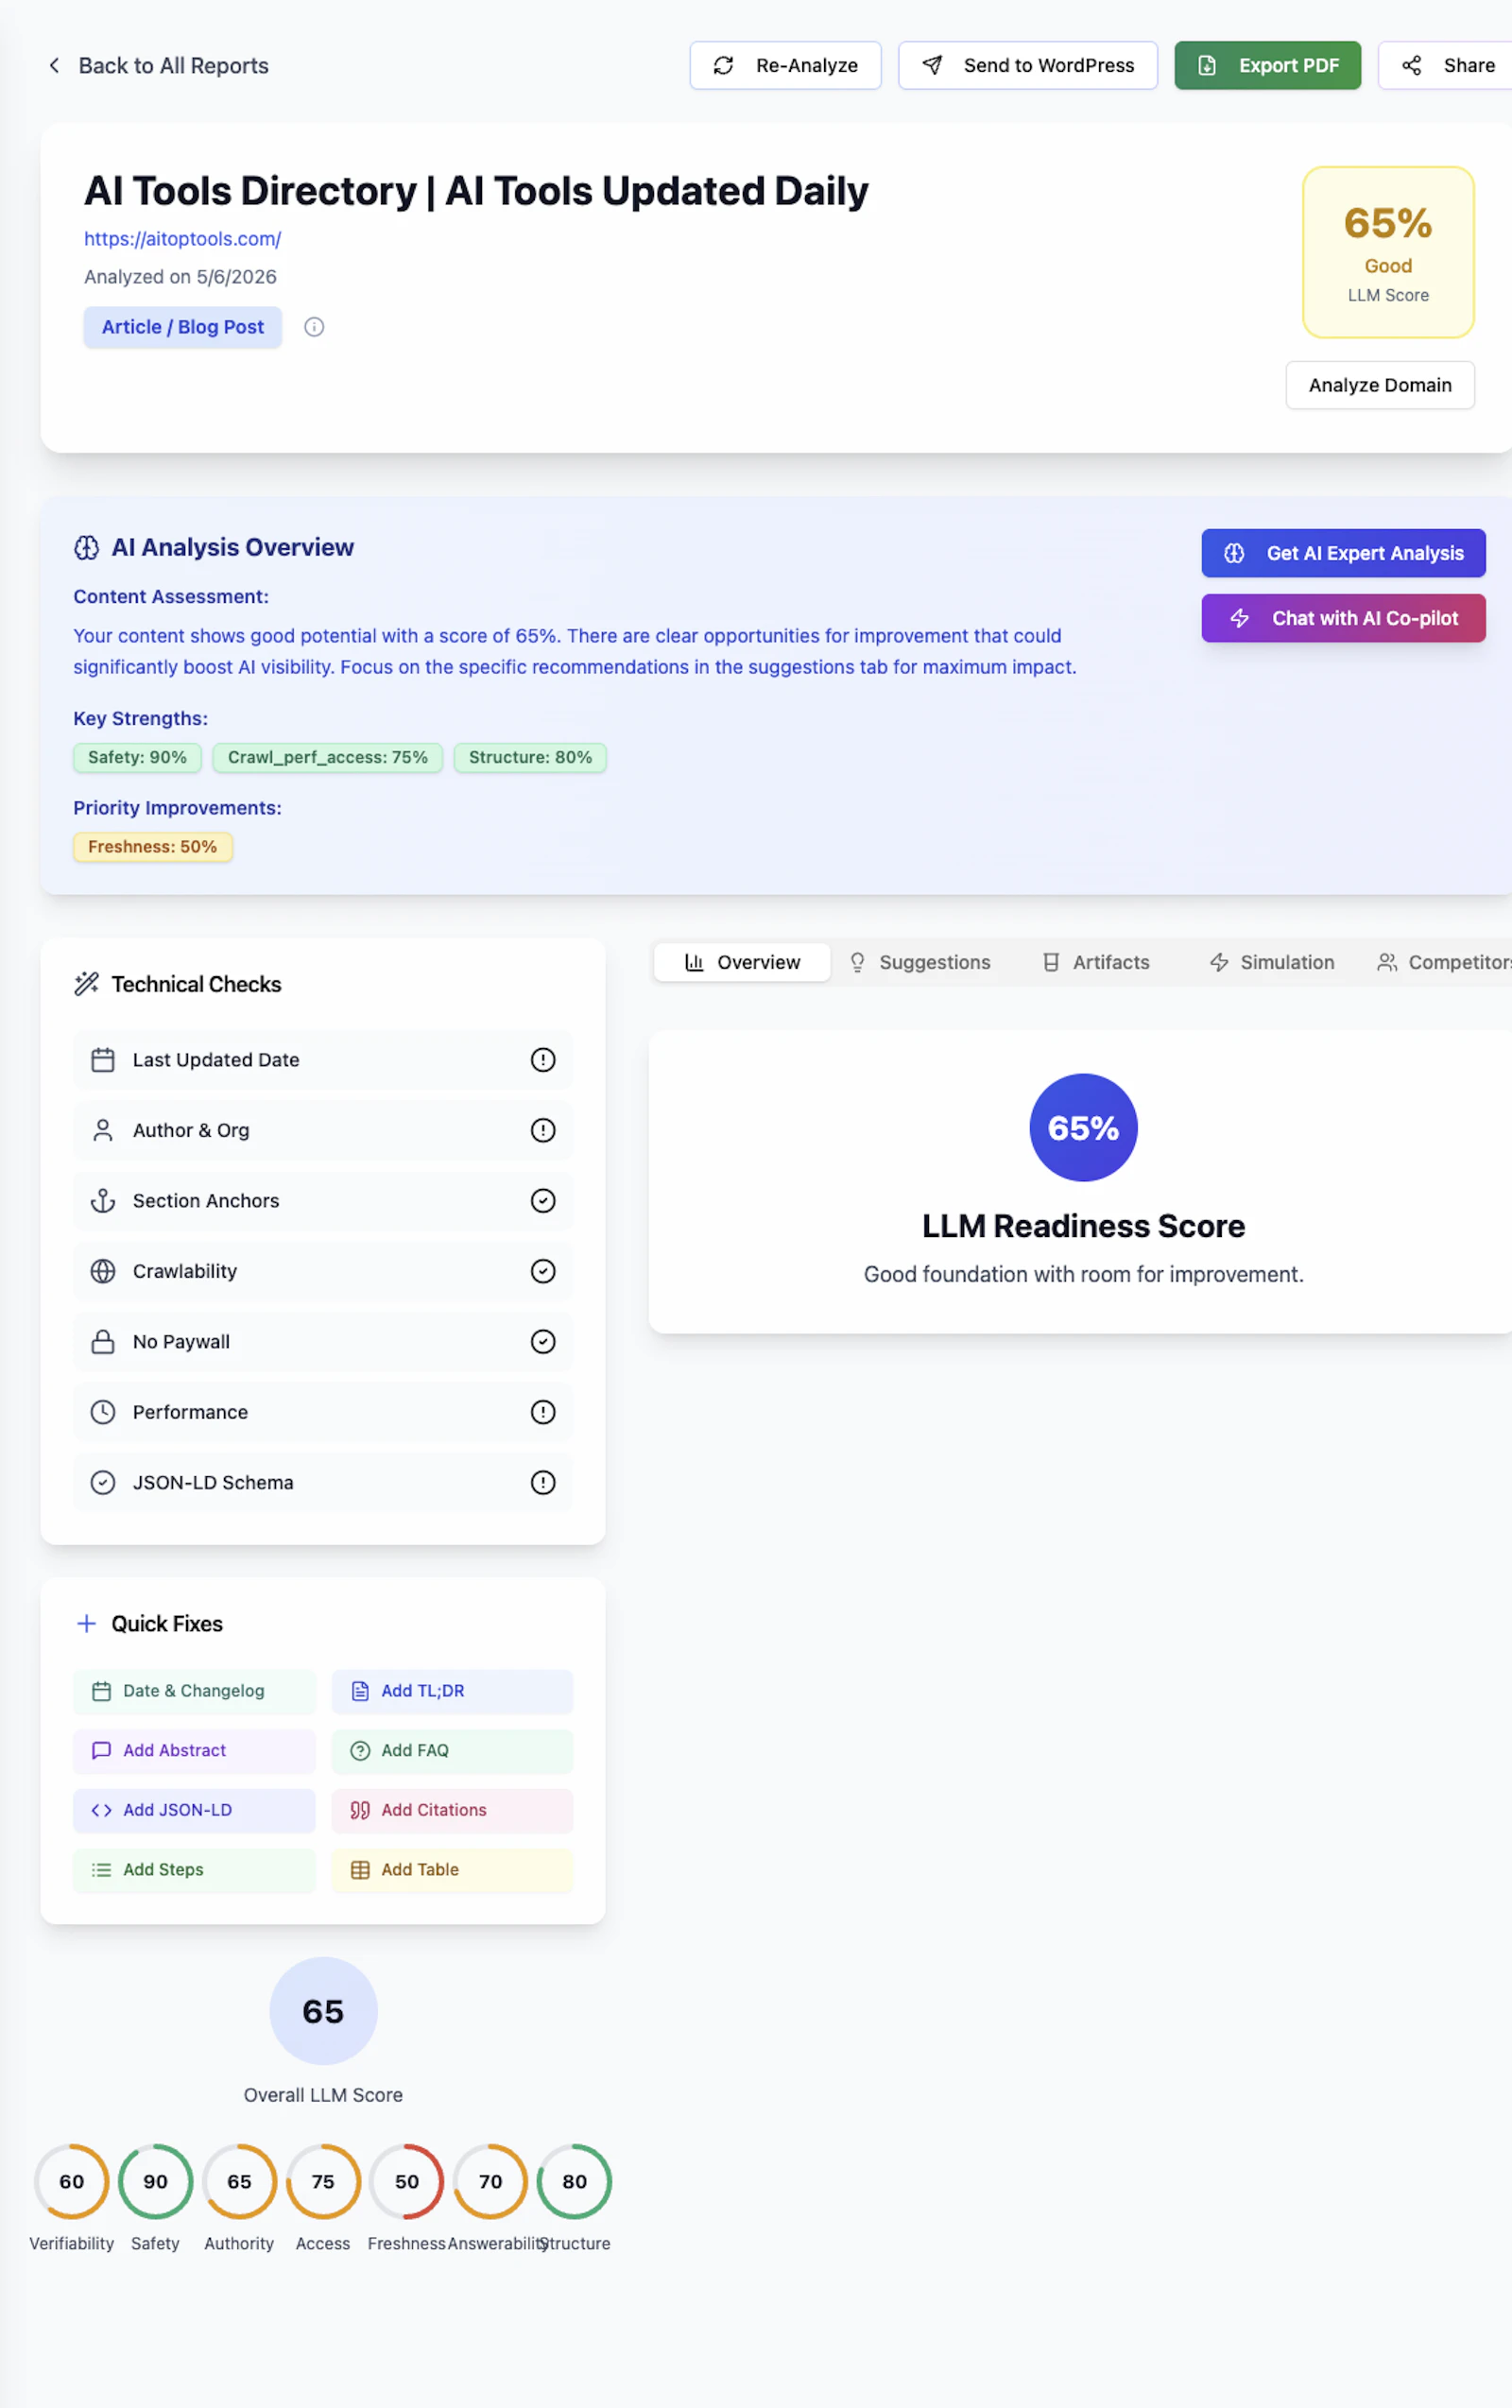
Task: Click the Access 75 score ring
Action: point(323,2181)
